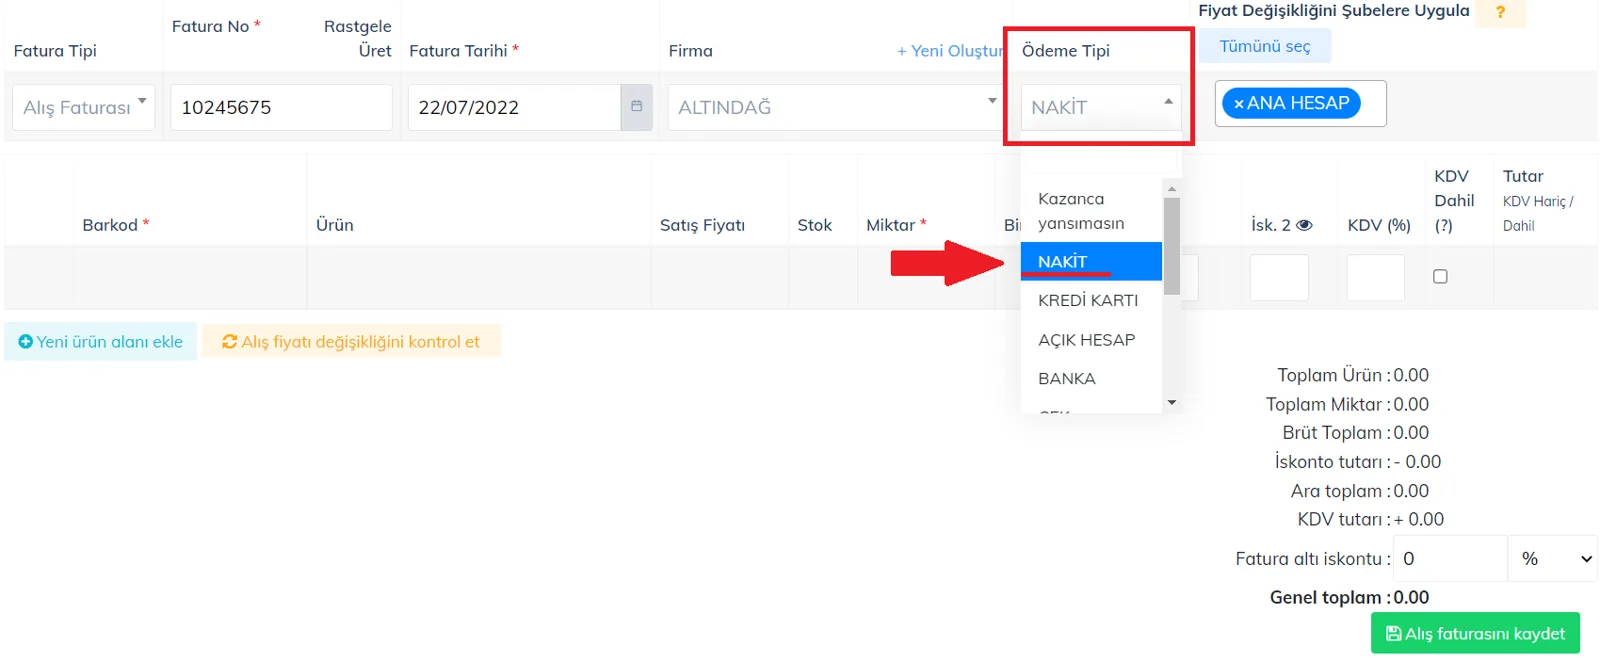1600x662 pixels.
Task: Click the payment list scroll-down arrow
Action: [x=1172, y=402]
